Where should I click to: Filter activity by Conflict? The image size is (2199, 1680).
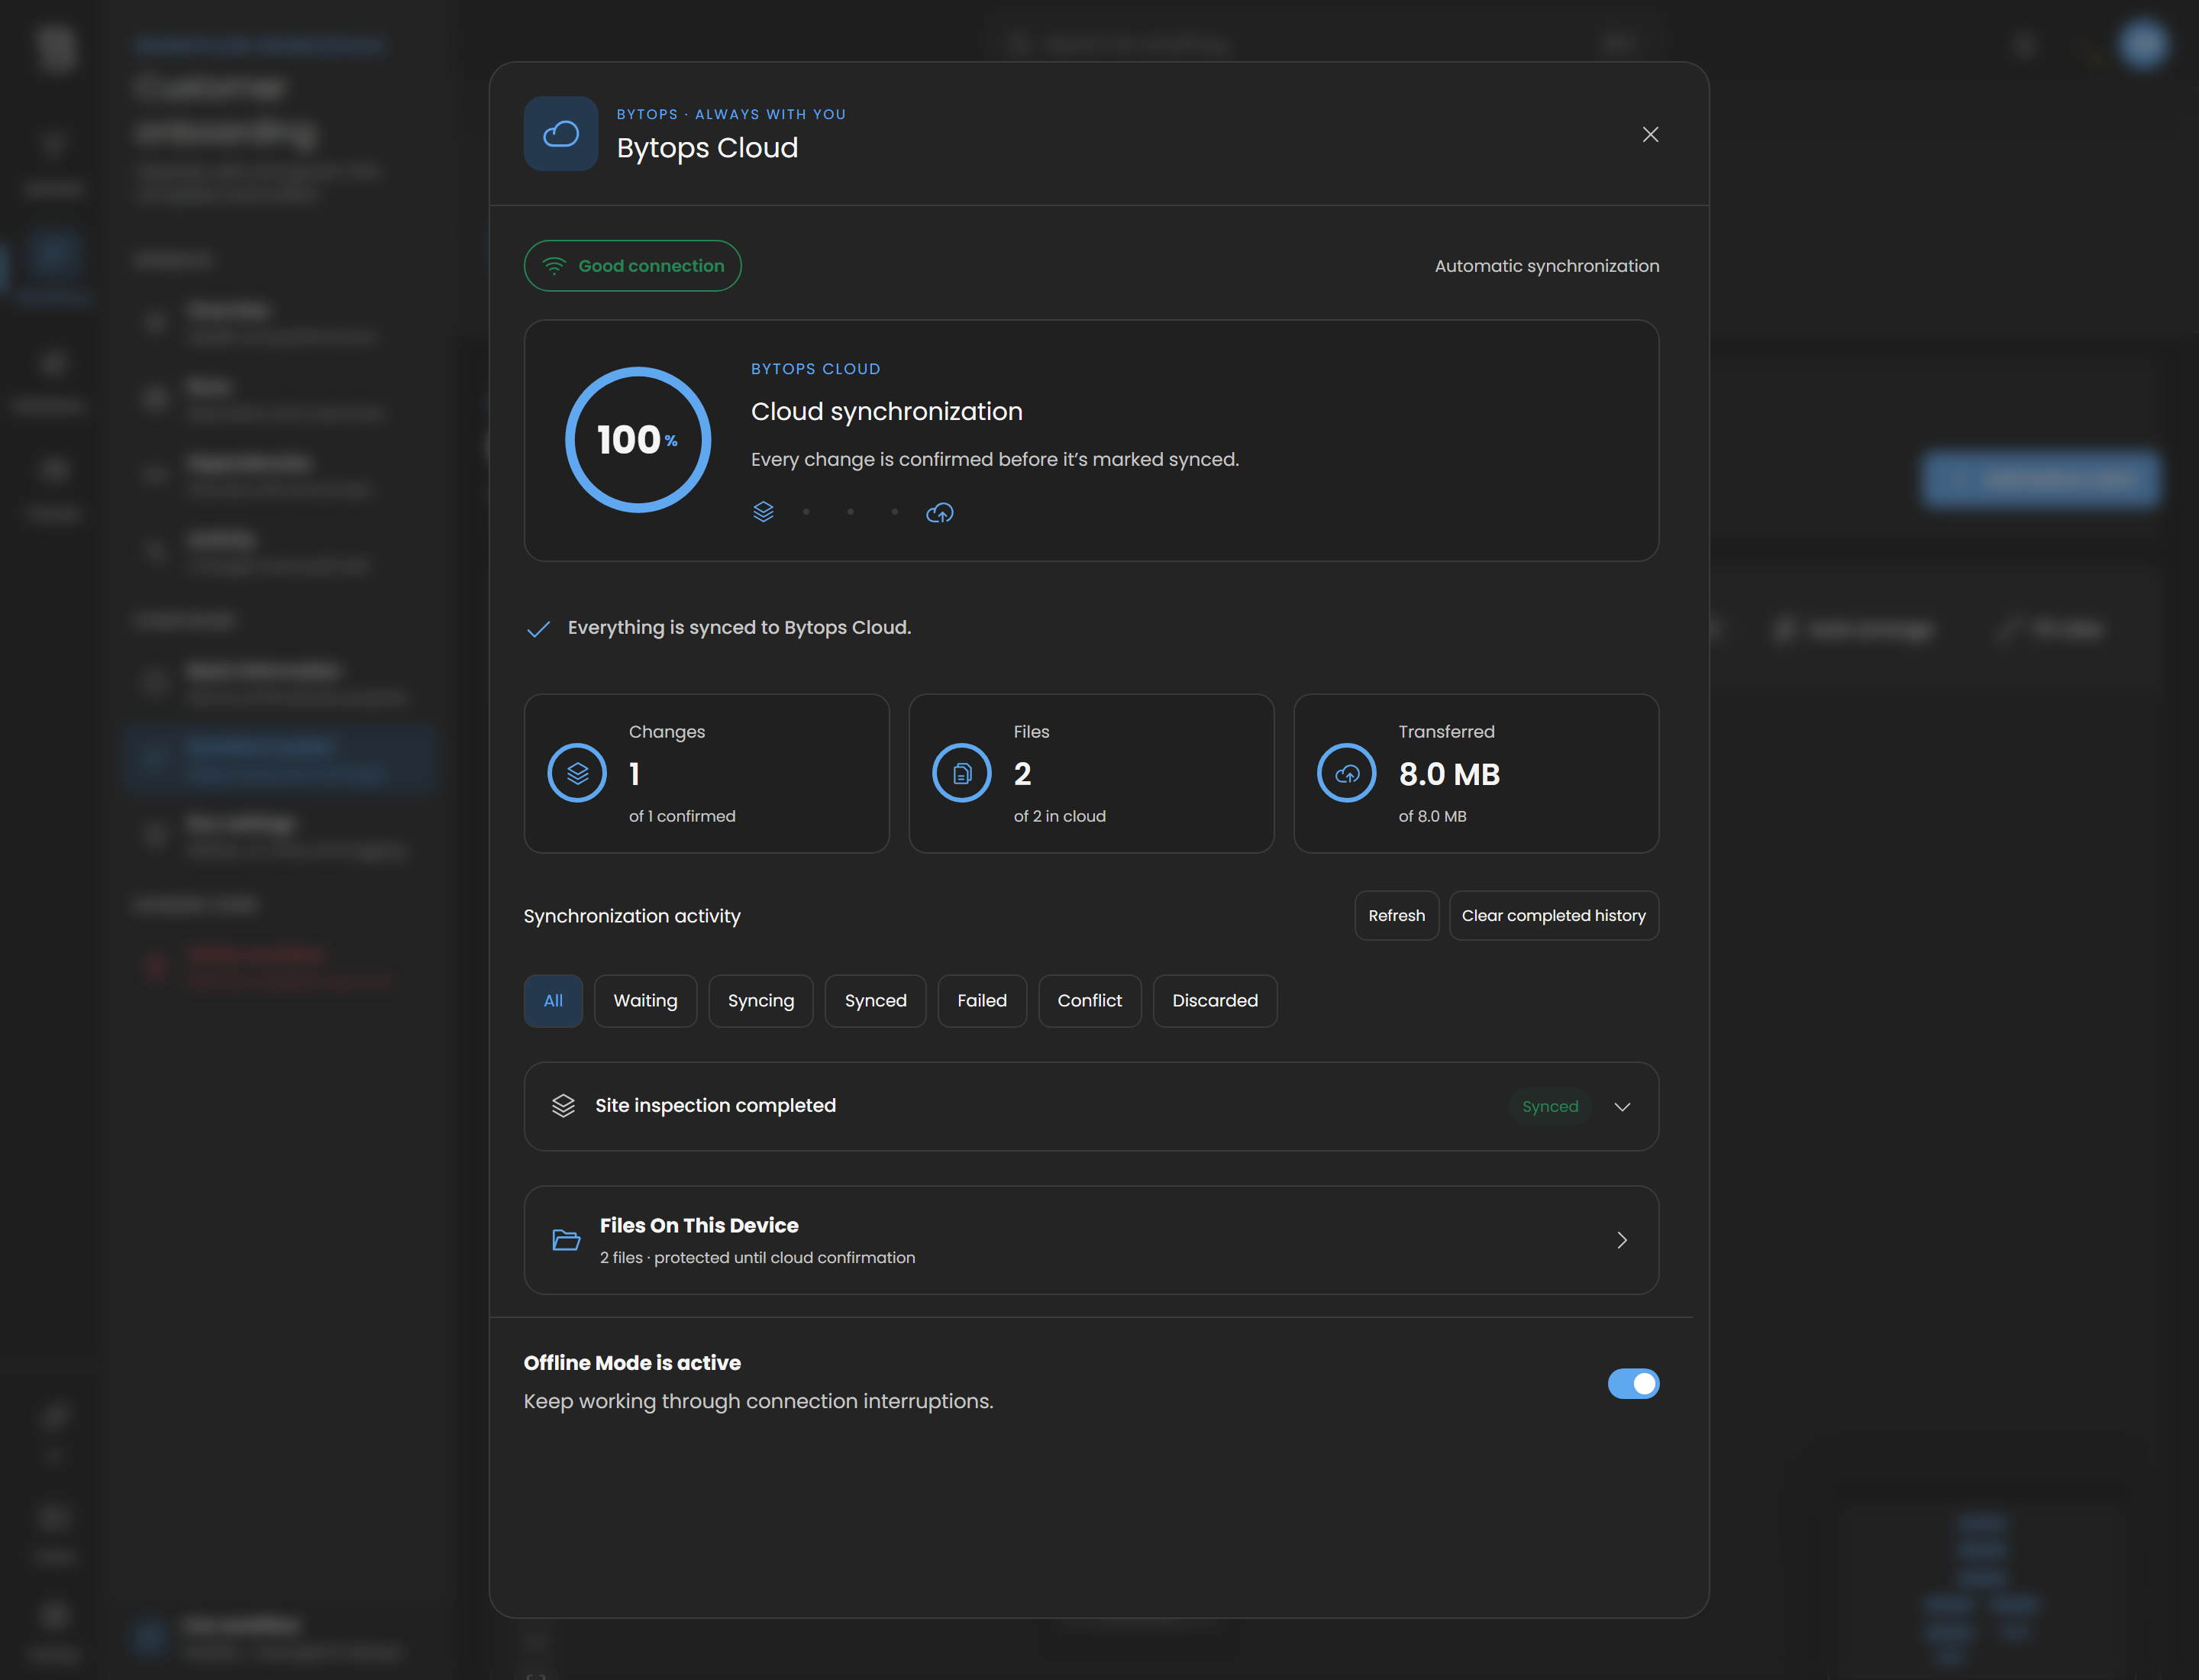point(1089,1000)
